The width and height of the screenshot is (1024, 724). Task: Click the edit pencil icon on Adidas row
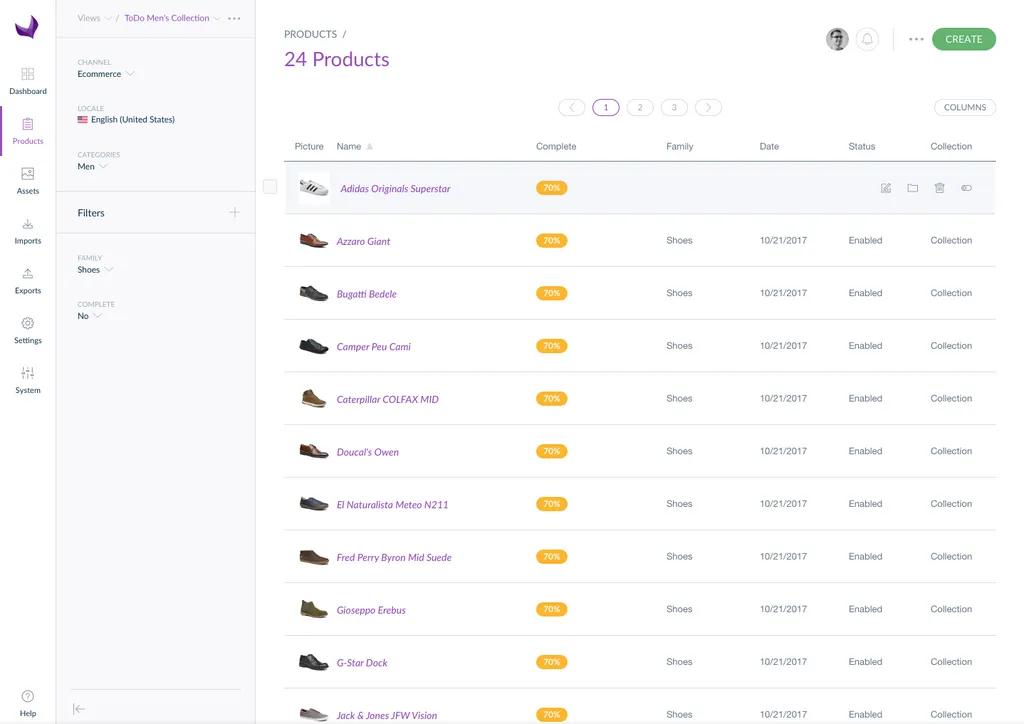885,188
